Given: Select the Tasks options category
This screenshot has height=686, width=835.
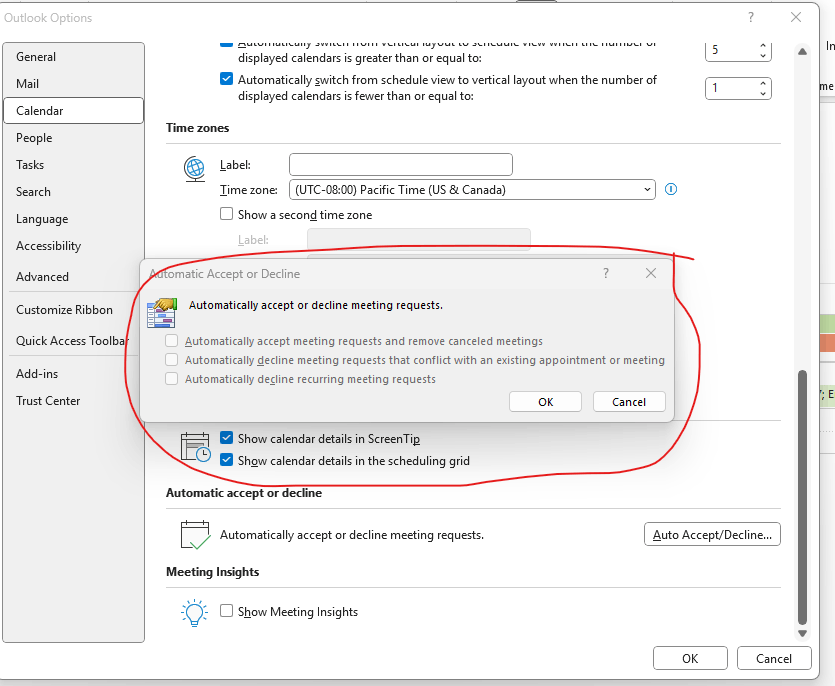Looking at the screenshot, I should [73, 165].
